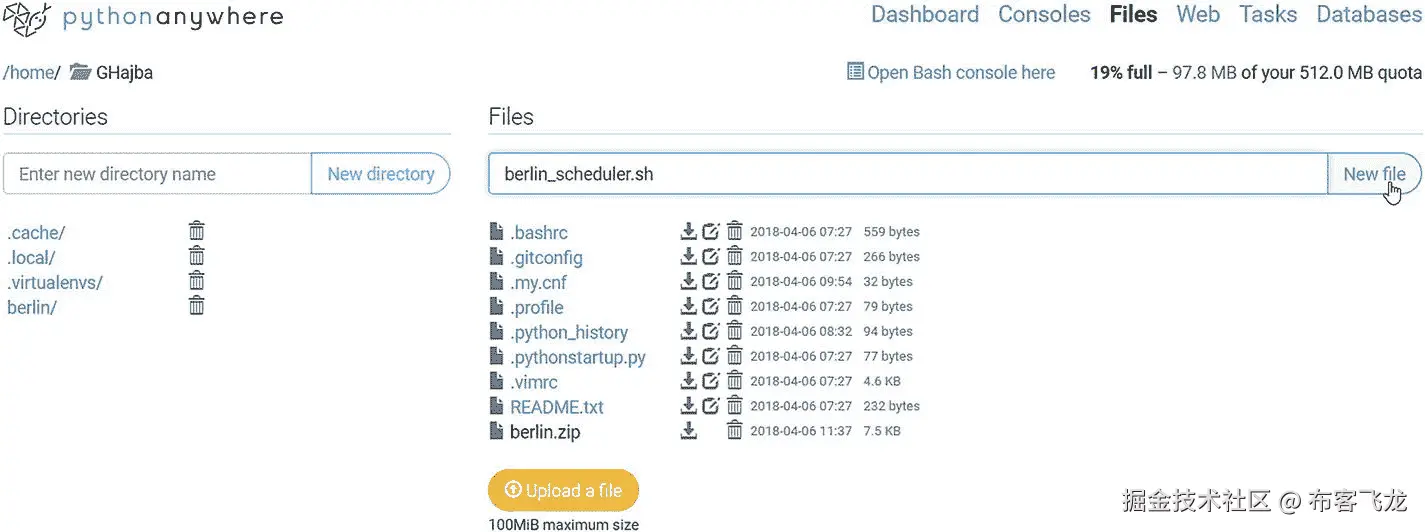Edit the README.txt file
The image size is (1425, 532).
point(711,406)
